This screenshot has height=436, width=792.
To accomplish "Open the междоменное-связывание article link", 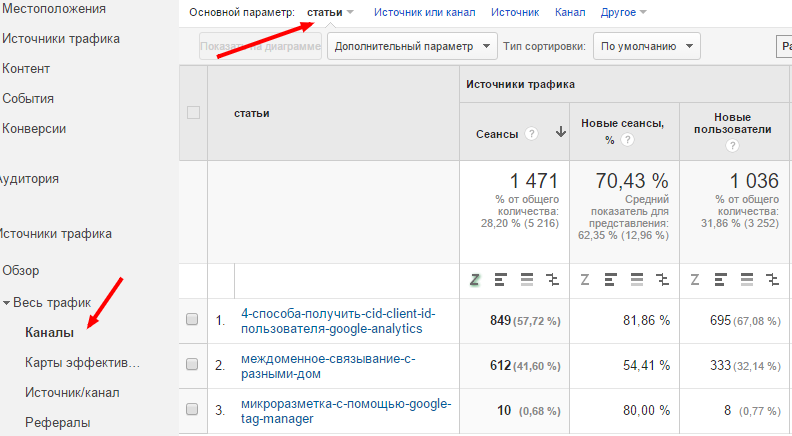I will coord(329,366).
